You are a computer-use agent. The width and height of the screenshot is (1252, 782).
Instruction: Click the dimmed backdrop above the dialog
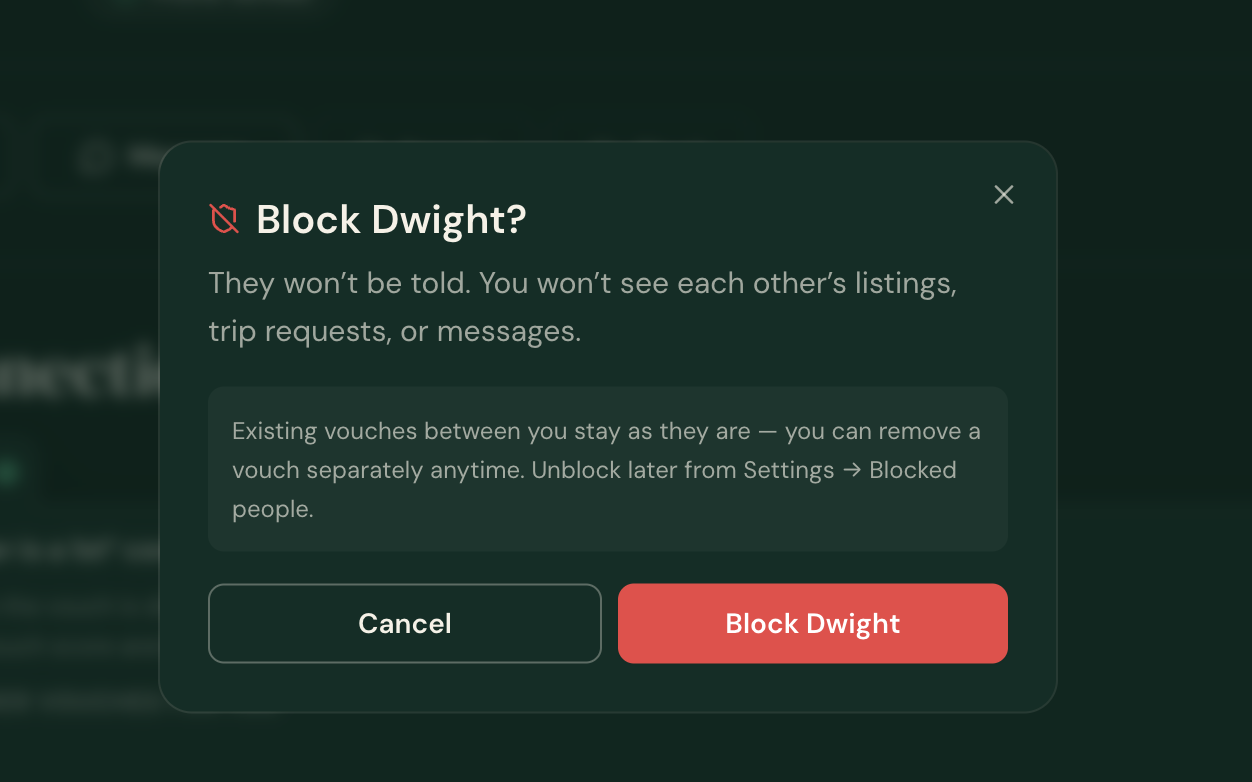(x=626, y=70)
